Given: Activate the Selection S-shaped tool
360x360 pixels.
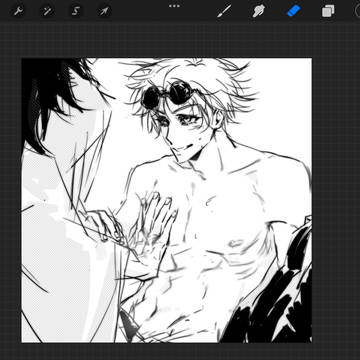Looking at the screenshot, I should pyautogui.click(x=76, y=11).
